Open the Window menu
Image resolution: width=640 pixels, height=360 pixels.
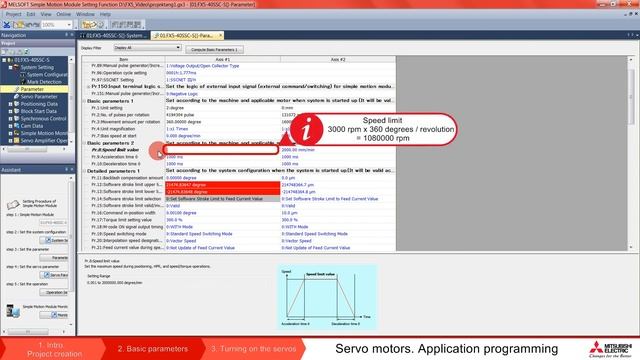[x=85, y=14]
